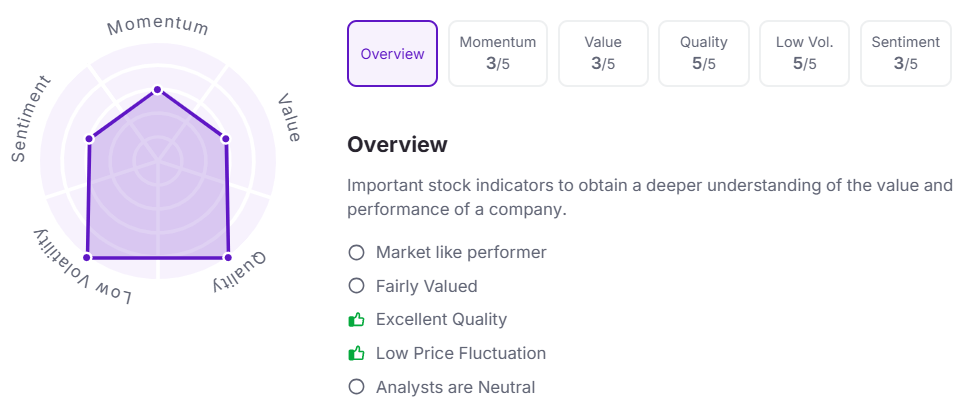Open the Momentum 3/5 tab
This screenshot has height=406, width=967.
(498, 54)
